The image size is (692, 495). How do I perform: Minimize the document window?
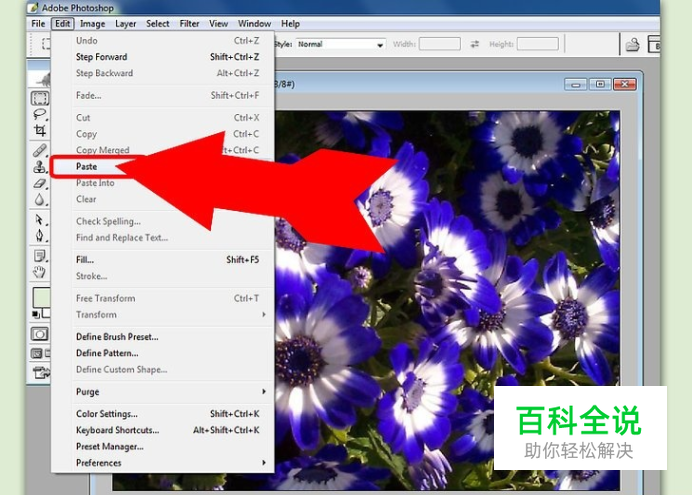575,84
